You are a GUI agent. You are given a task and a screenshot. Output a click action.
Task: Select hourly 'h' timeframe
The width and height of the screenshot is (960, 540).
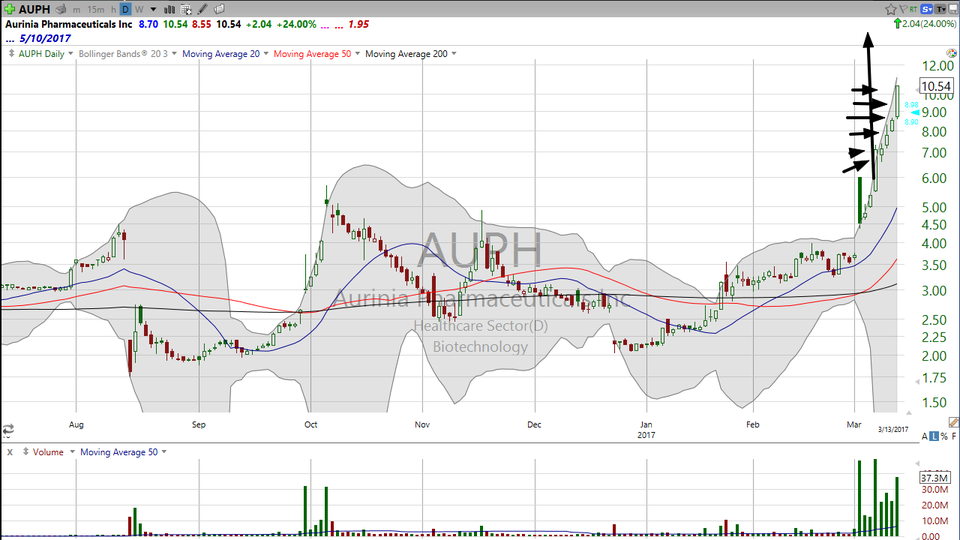click(113, 9)
